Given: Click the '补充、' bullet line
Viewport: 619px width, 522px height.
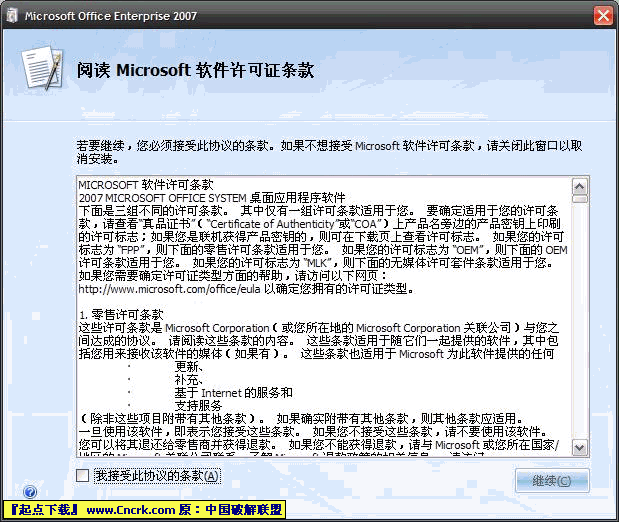Looking at the screenshot, I should tap(189, 379).
